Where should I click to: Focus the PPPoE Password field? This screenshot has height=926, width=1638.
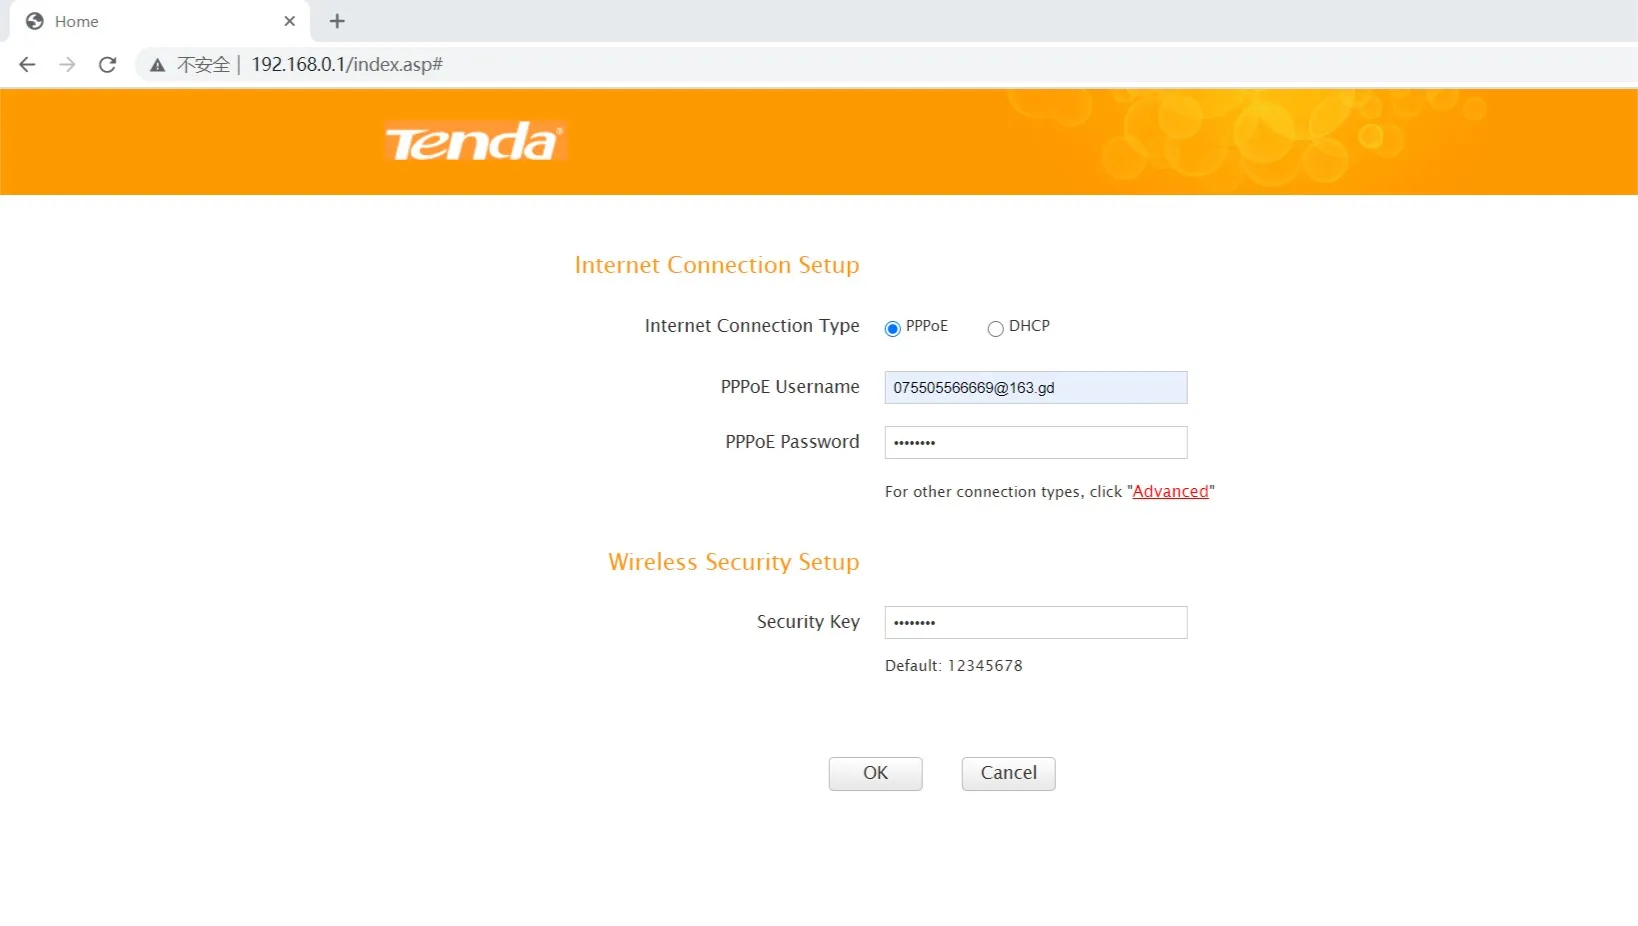coord(1036,443)
